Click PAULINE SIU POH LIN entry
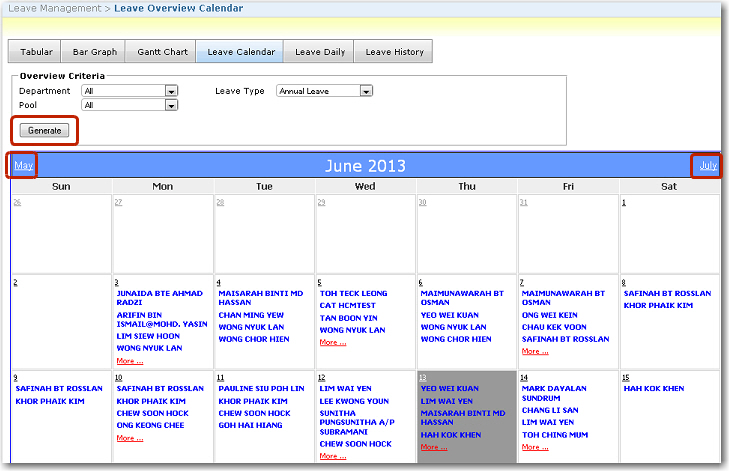The height and width of the screenshot is (471, 729). point(260,388)
